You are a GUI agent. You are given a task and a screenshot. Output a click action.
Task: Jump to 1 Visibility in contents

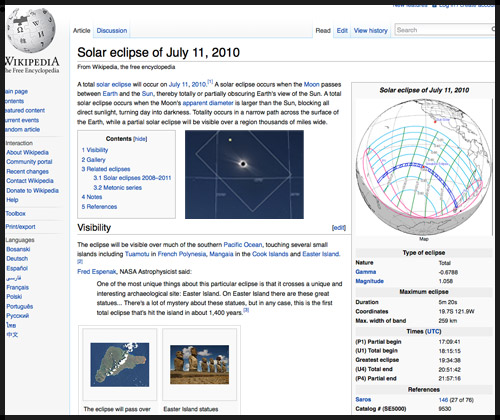click(x=95, y=150)
